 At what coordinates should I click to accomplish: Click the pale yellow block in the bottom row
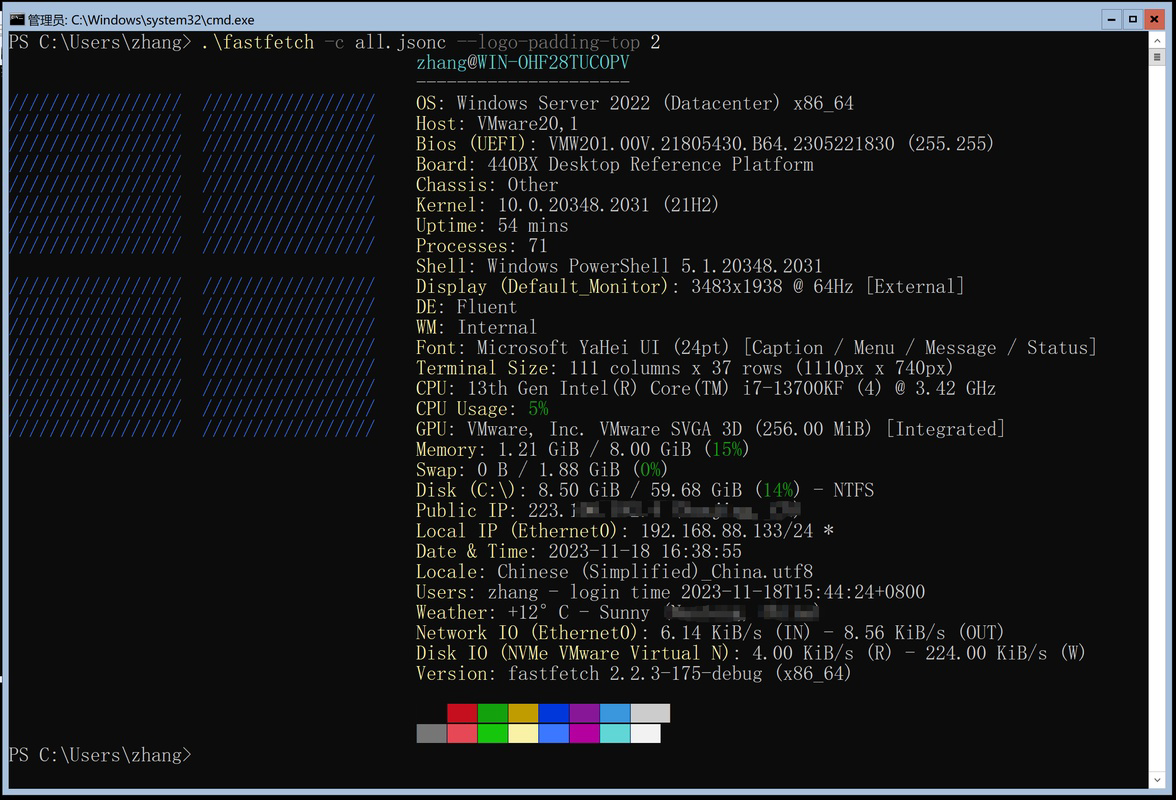pos(524,733)
